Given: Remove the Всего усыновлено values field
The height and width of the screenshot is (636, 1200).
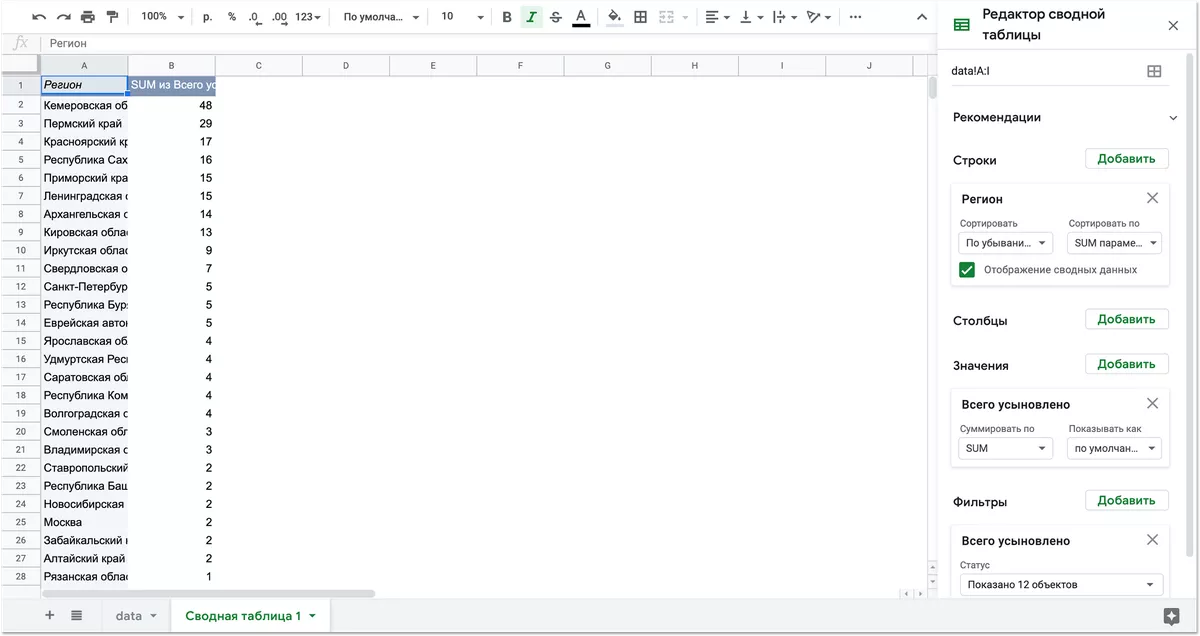Looking at the screenshot, I should click(x=1152, y=403).
